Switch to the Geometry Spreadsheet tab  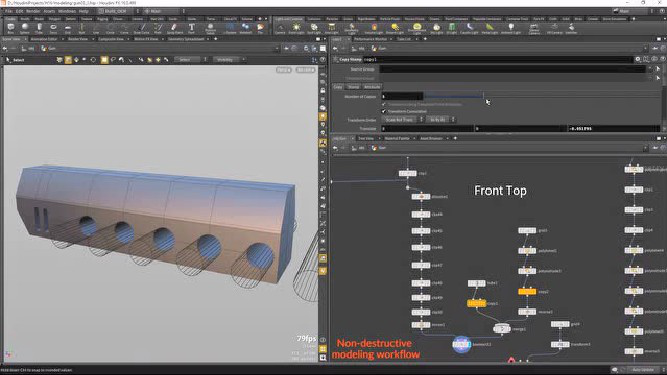pyautogui.click(x=186, y=39)
